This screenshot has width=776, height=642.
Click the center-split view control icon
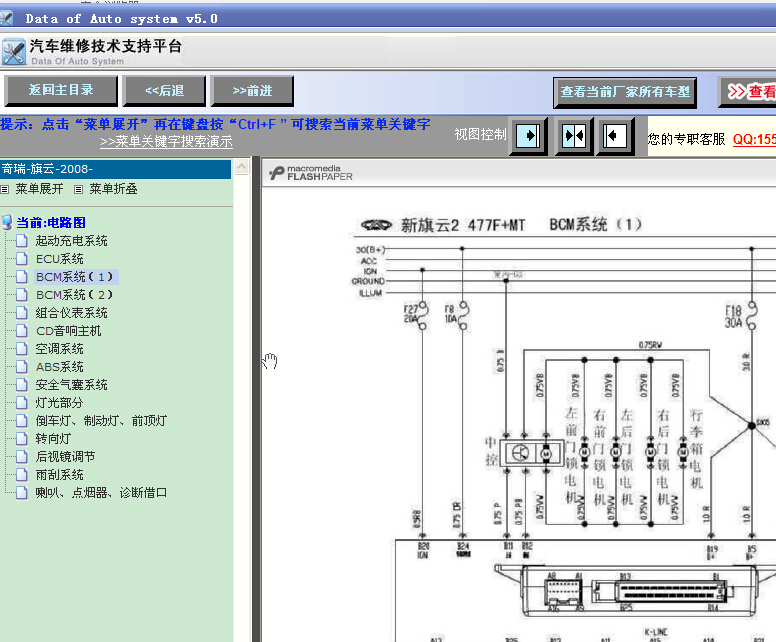574,136
